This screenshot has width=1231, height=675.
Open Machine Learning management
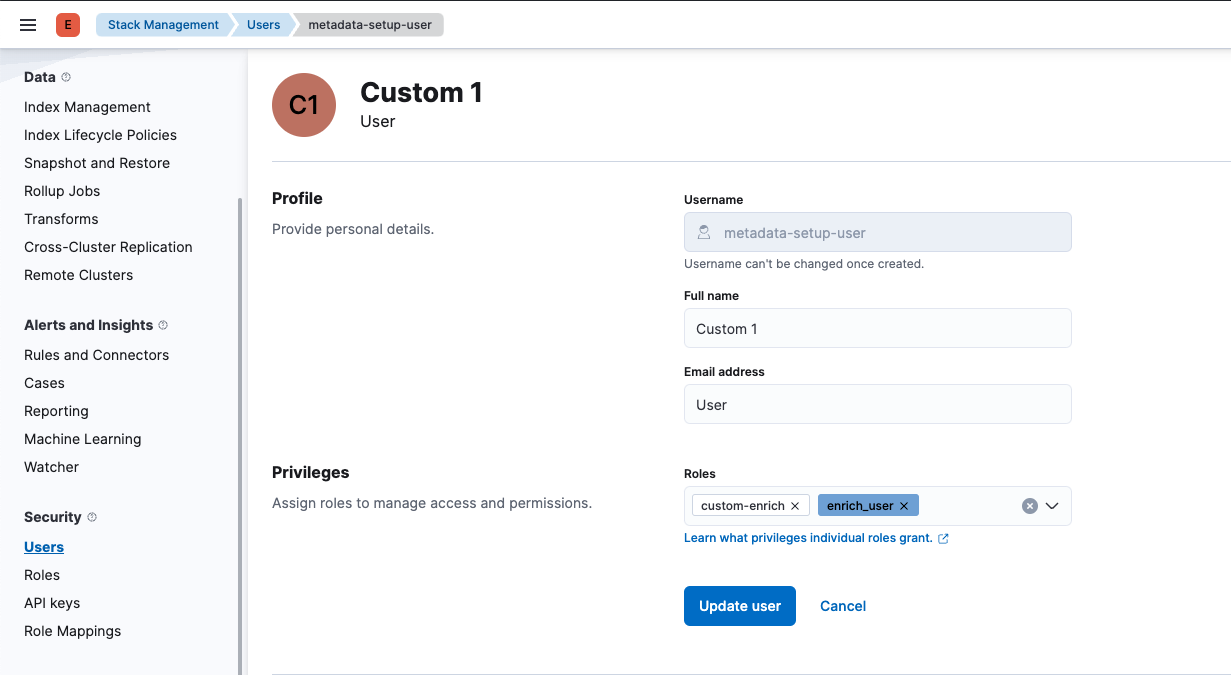pos(82,439)
